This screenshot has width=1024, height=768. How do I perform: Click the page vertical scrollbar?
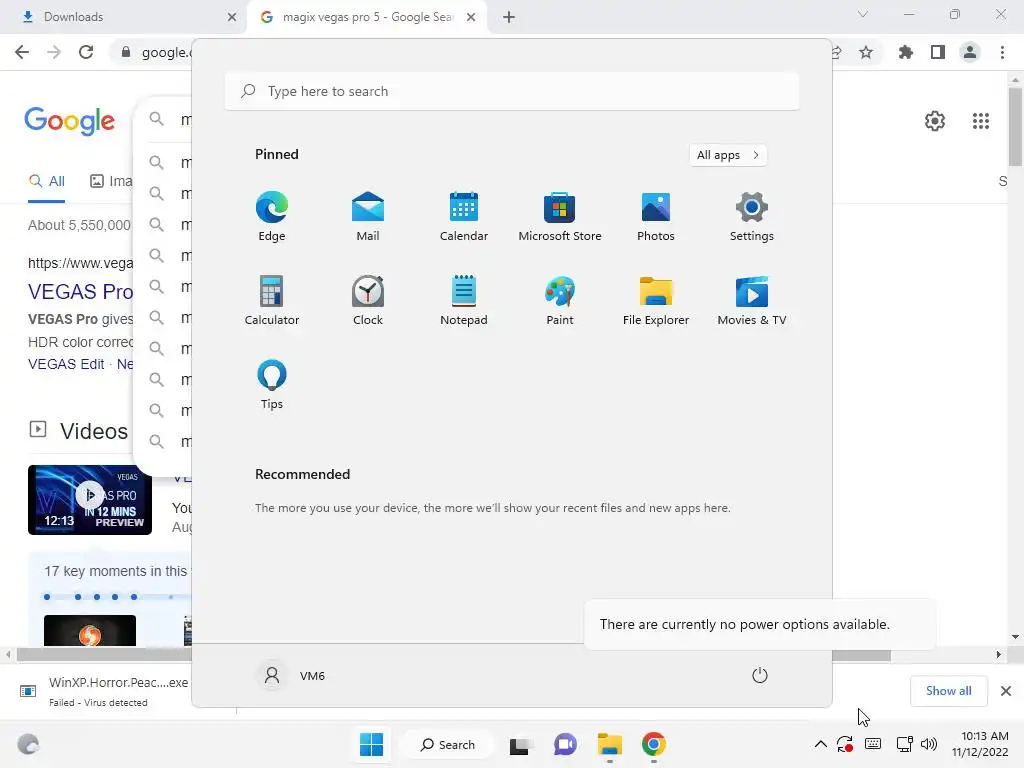pos(1015,127)
